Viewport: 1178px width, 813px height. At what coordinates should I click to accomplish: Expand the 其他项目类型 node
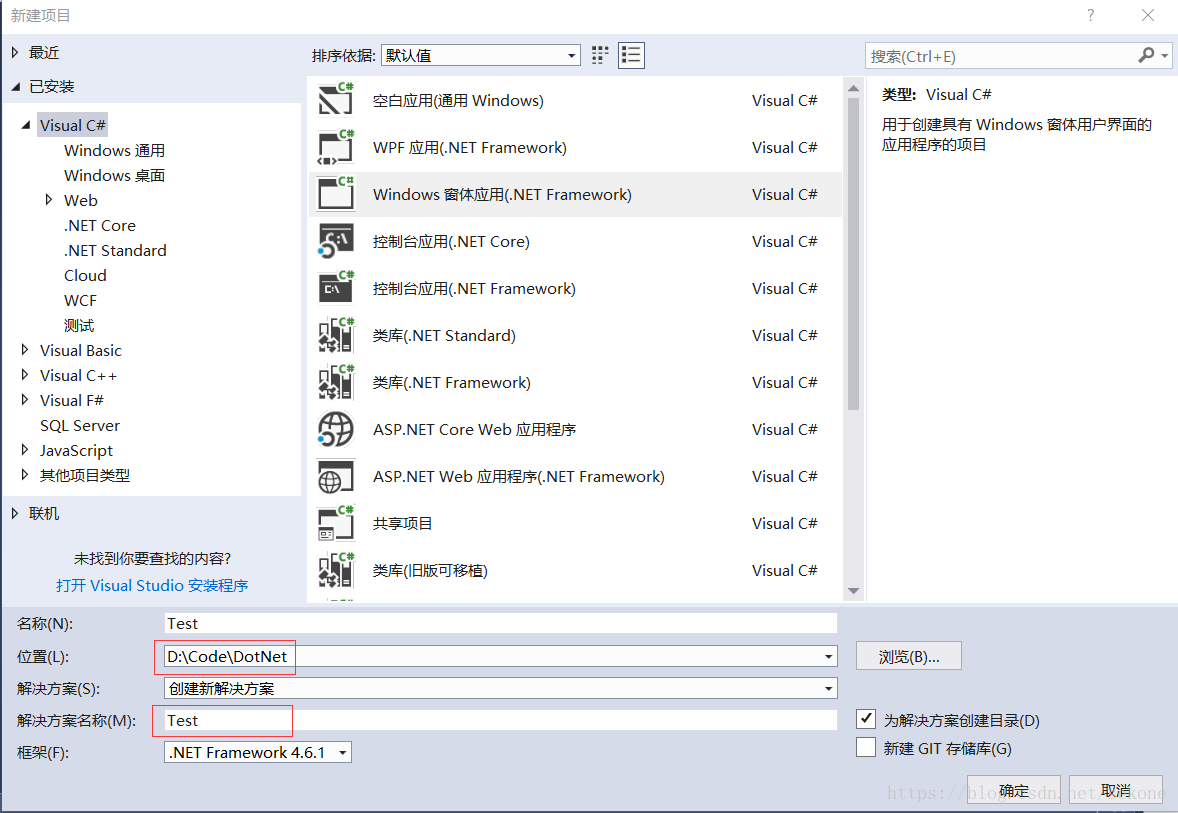[x=25, y=474]
